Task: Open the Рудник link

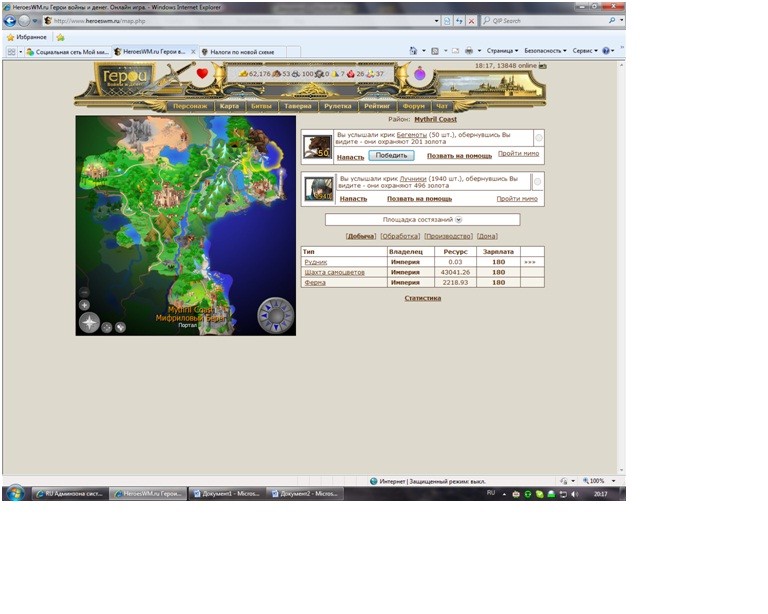Action: click(x=315, y=262)
